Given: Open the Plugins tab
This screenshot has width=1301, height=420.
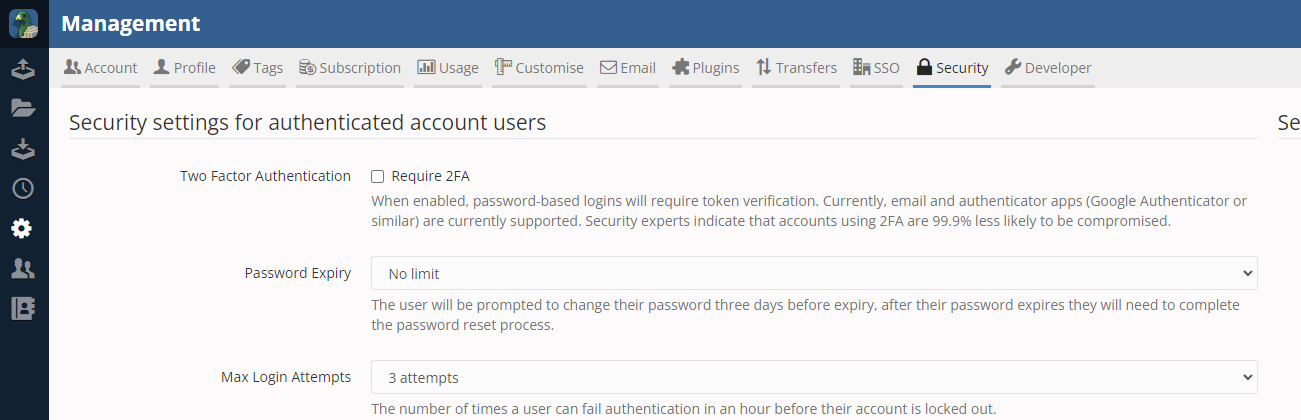Looking at the screenshot, I should (705, 68).
